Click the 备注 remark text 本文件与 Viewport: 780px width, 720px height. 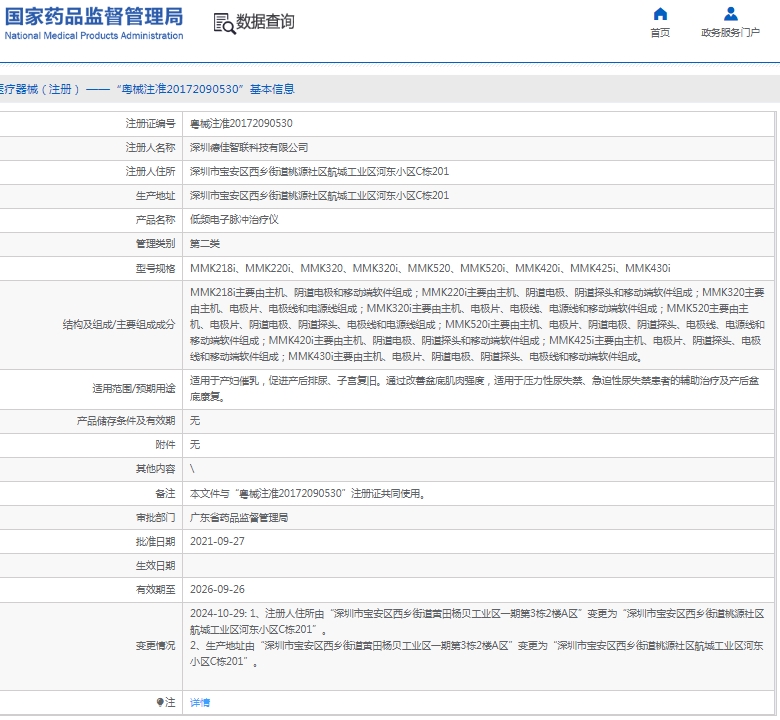point(307,494)
